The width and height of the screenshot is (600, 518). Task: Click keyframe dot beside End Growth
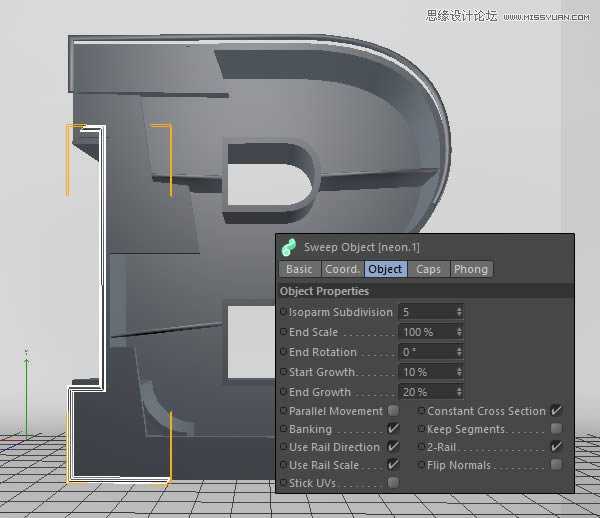pyautogui.click(x=284, y=392)
